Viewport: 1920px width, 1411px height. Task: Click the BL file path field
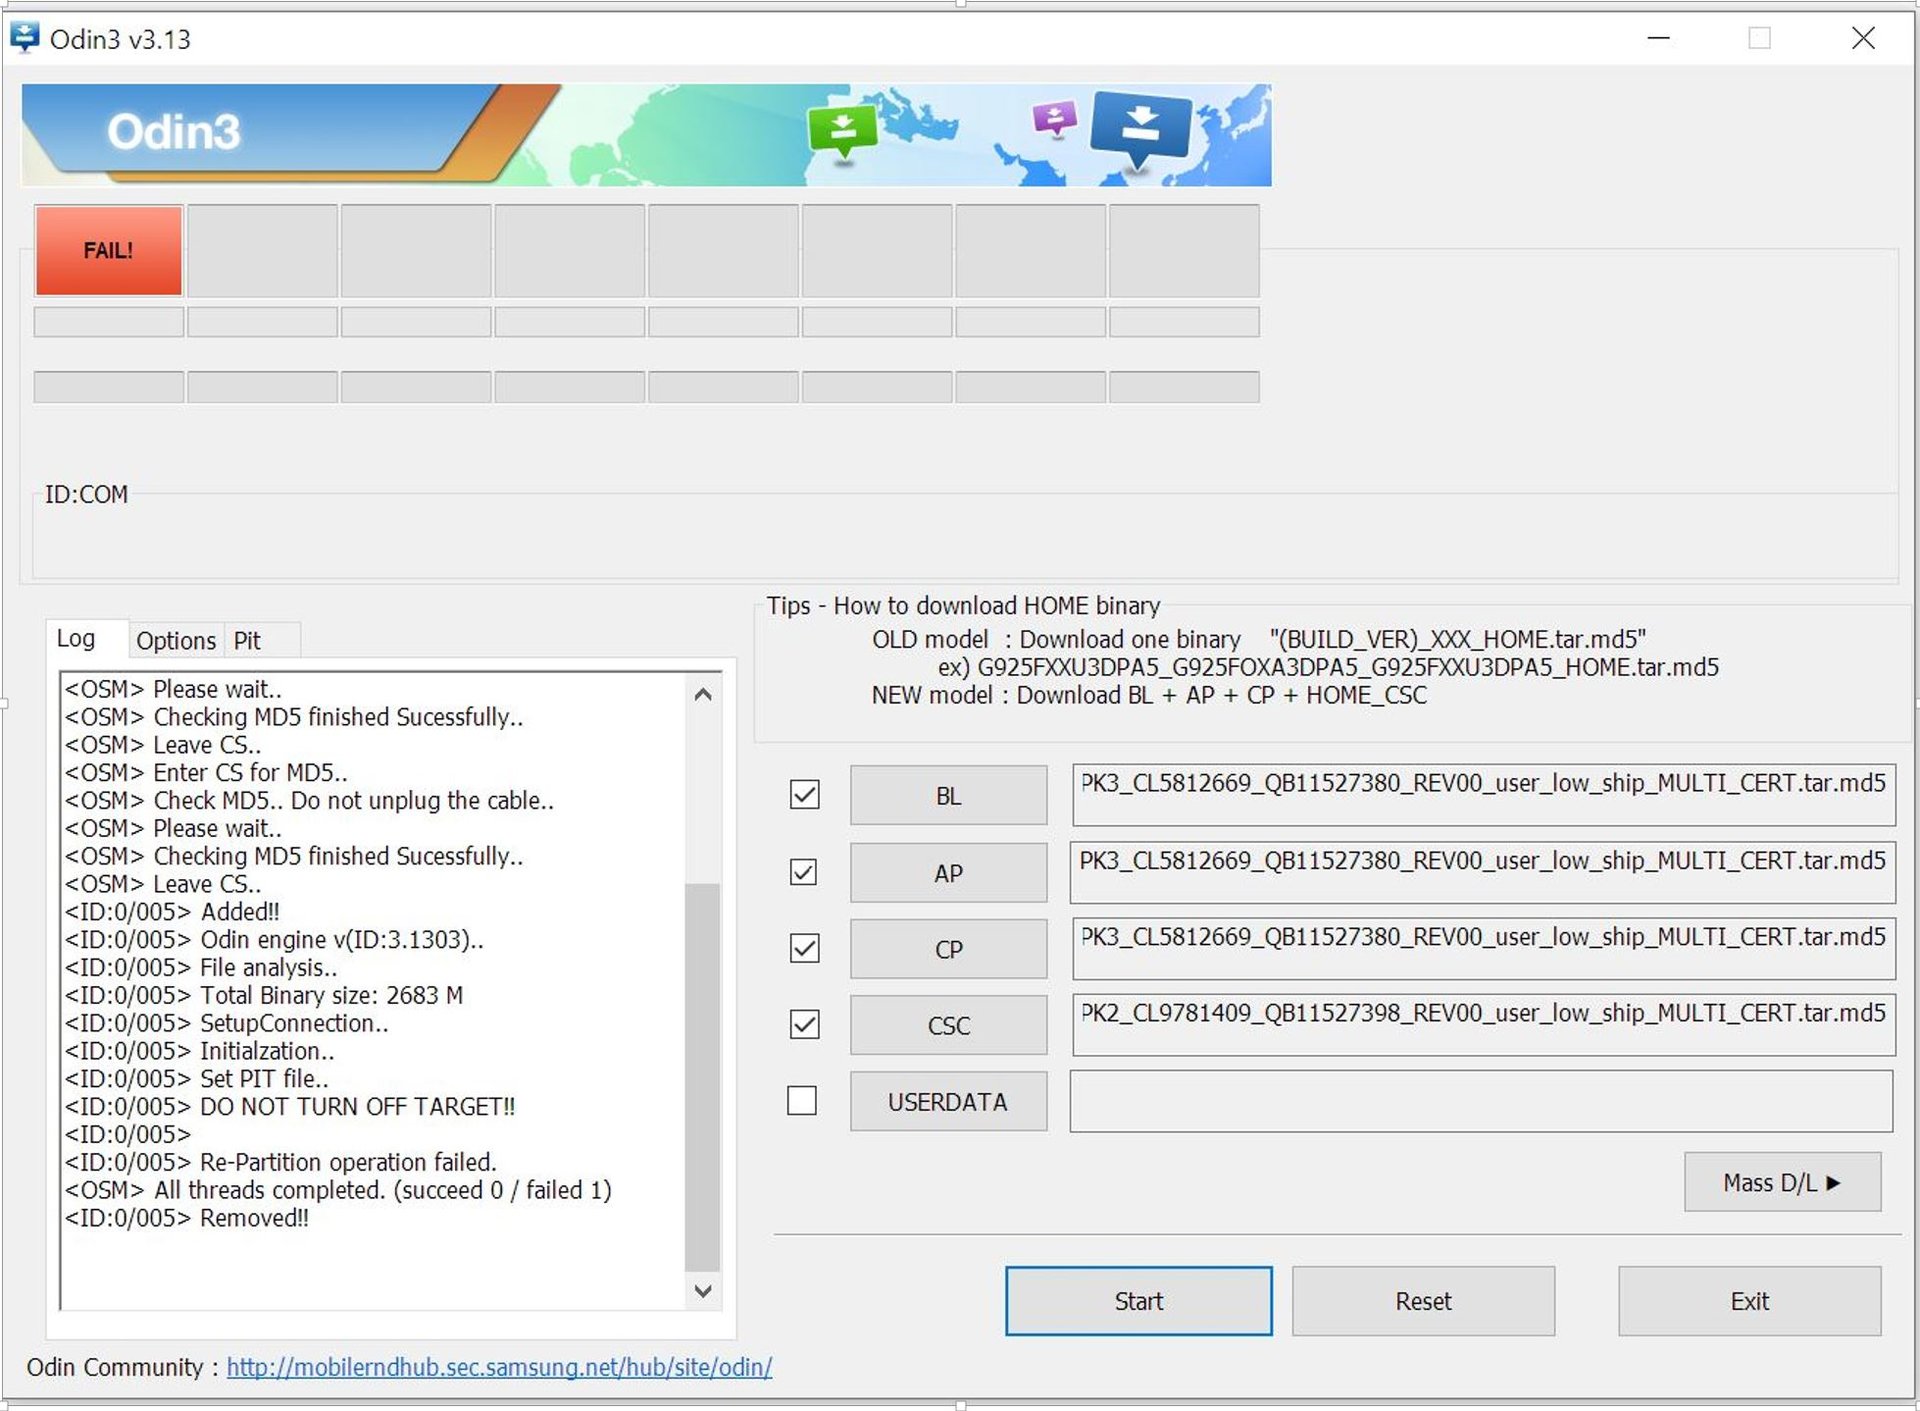tap(1484, 795)
